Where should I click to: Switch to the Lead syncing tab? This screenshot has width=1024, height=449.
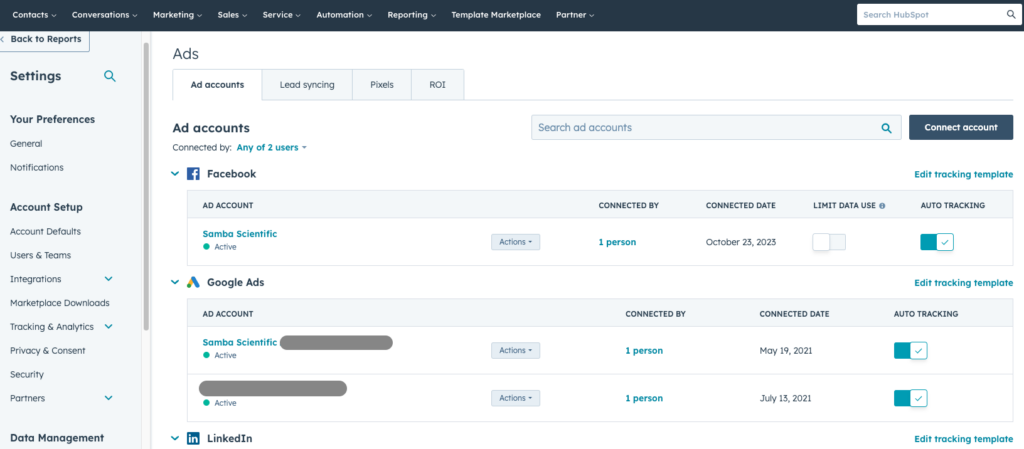coord(307,85)
